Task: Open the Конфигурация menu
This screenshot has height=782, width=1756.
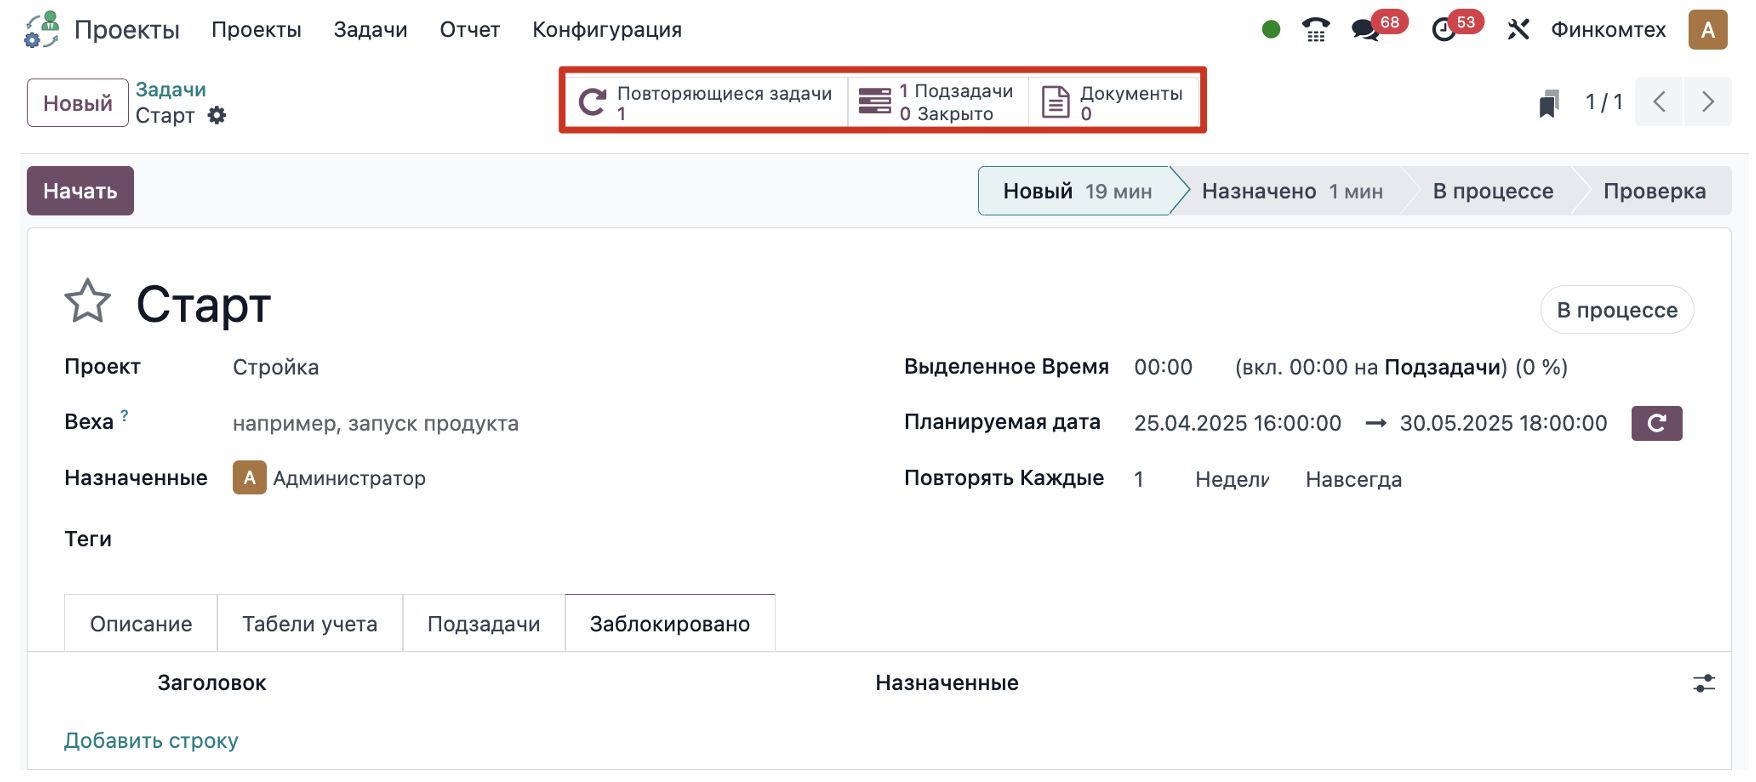Action: pos(607,30)
